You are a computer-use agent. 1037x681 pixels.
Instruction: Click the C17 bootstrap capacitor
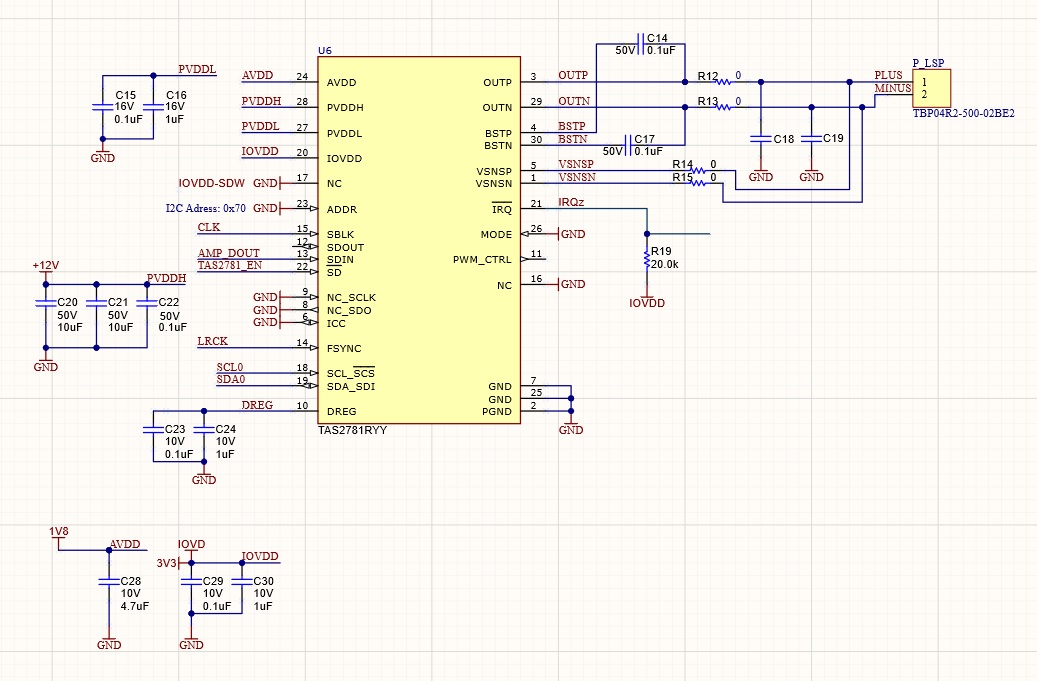[x=628, y=145]
